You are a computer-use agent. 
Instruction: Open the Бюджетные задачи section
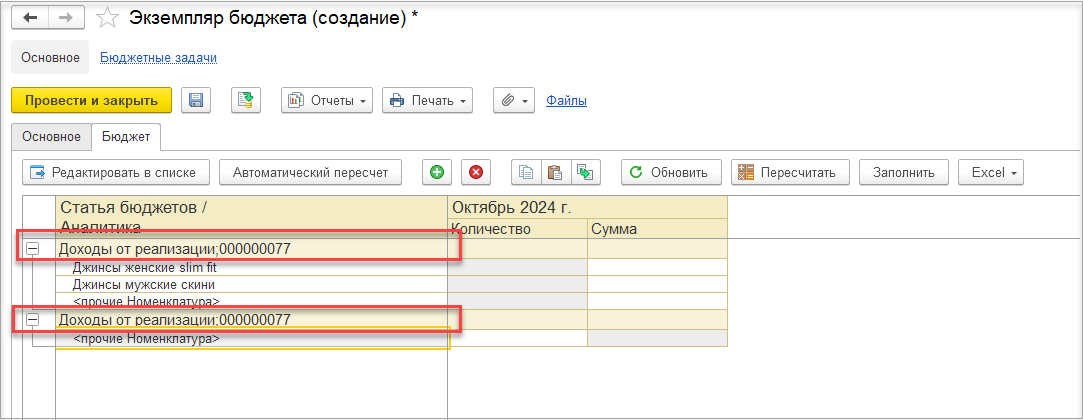pos(159,58)
